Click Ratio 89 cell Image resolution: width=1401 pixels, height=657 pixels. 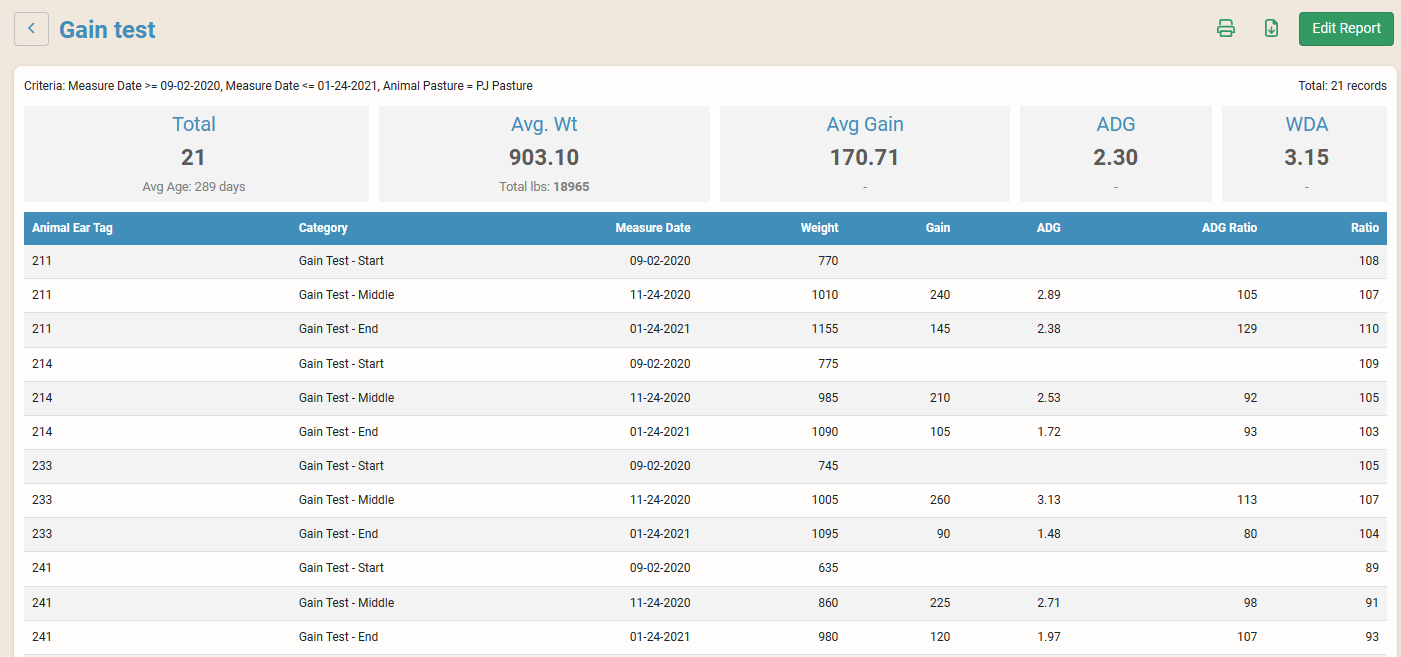pyautogui.click(x=1372, y=568)
